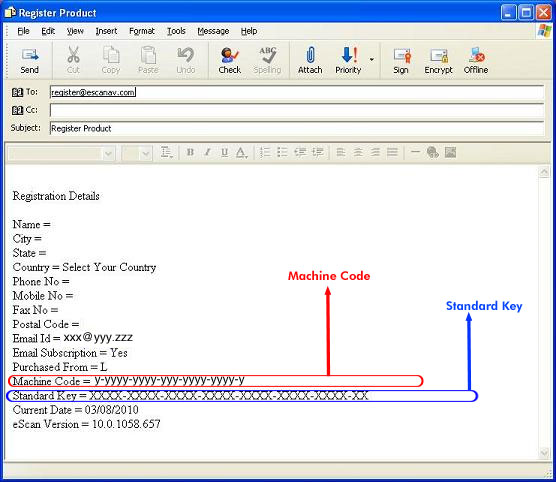
Task: Undo the last action
Action: point(186,60)
